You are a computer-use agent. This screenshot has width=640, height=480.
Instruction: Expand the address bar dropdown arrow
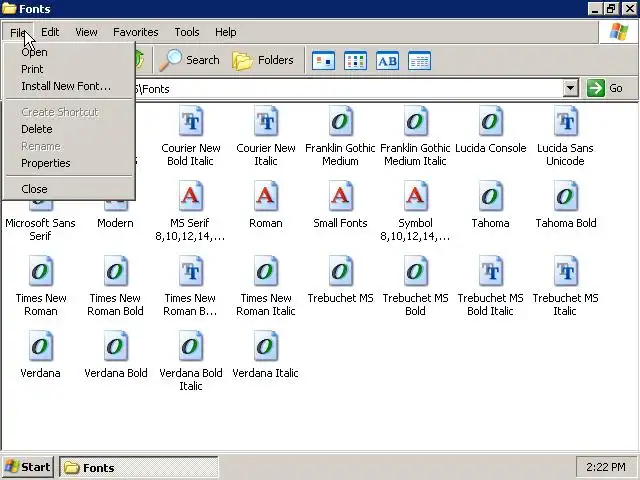click(570, 88)
